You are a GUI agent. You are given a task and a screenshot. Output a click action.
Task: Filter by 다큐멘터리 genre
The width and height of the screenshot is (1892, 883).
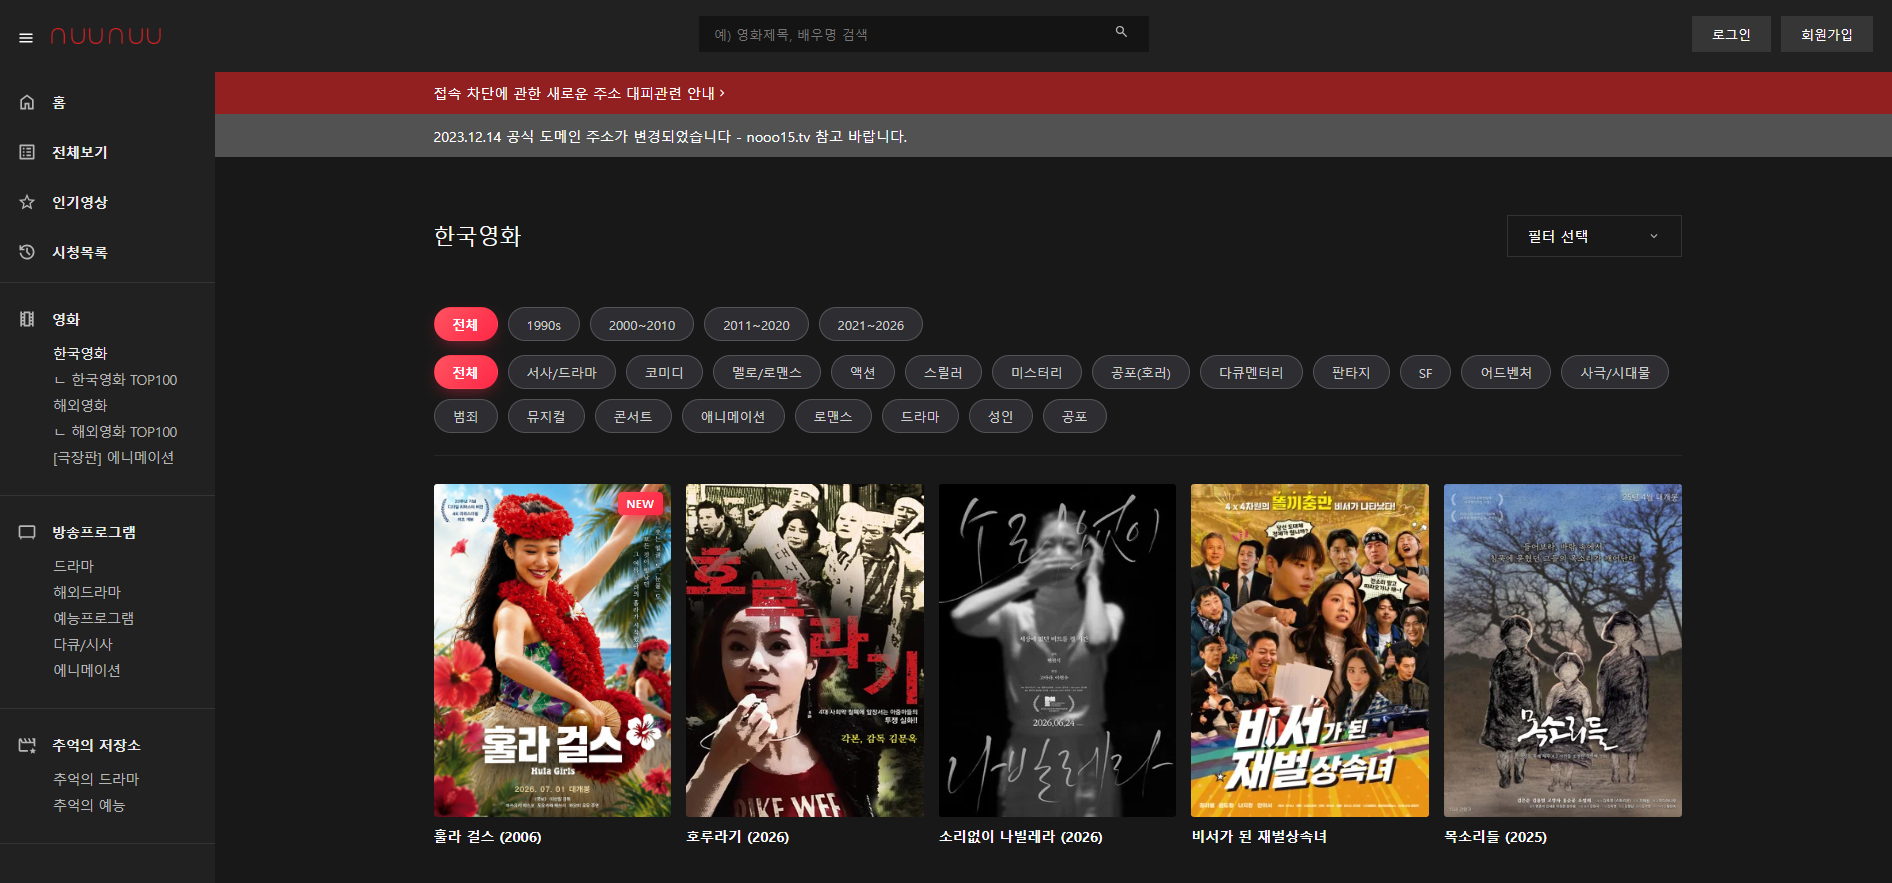click(1251, 372)
